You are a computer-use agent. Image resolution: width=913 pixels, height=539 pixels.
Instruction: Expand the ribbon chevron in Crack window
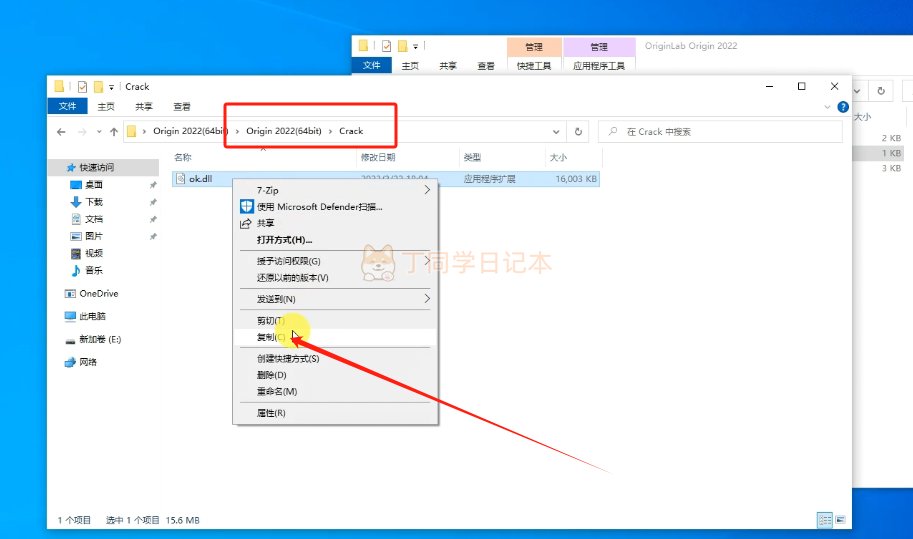pos(827,107)
